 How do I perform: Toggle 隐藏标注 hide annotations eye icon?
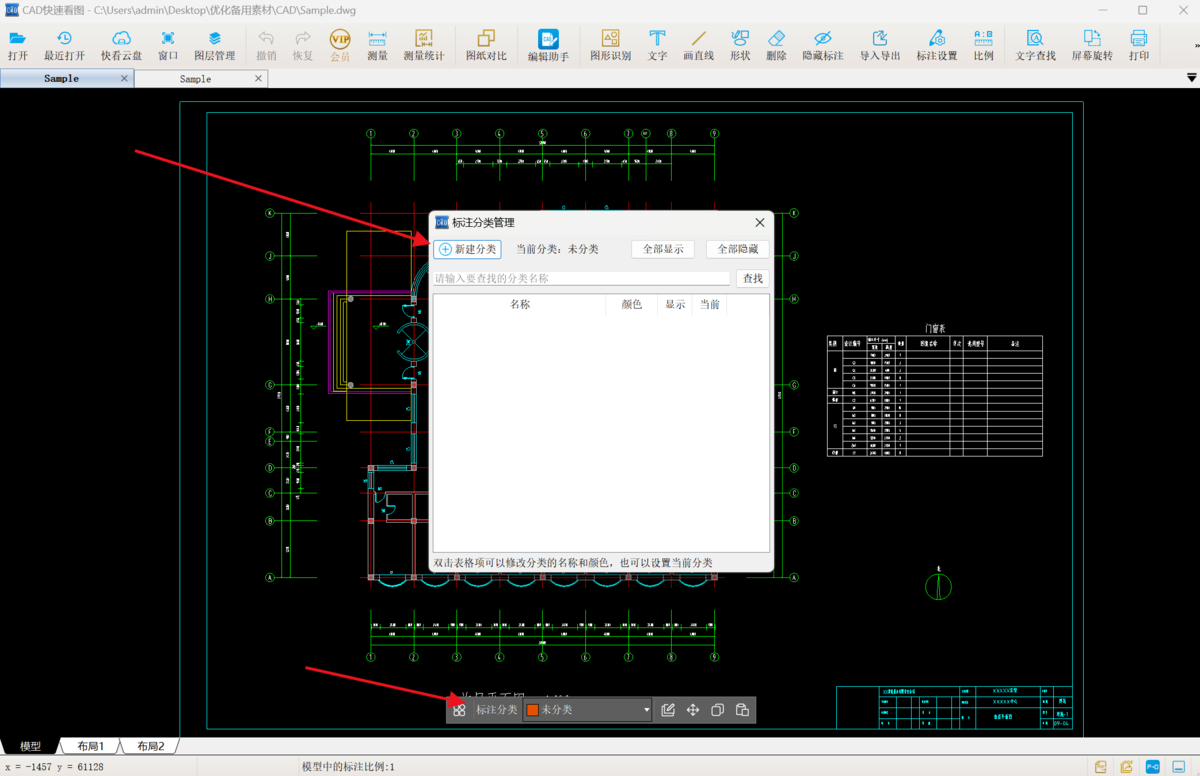(x=822, y=45)
